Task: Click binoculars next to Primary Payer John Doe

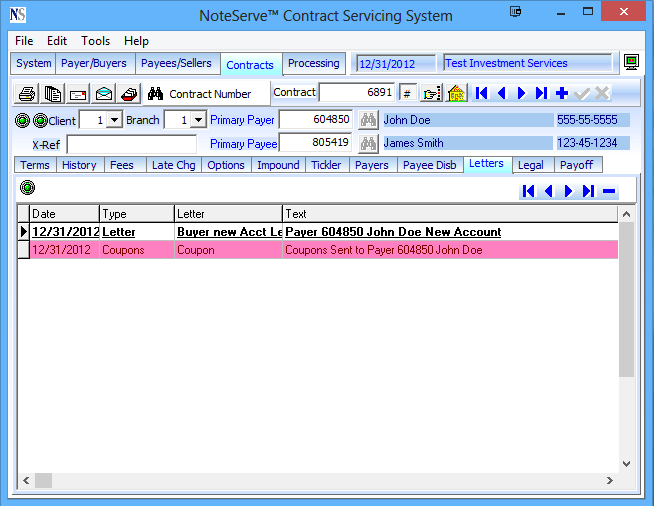Action: click(367, 120)
